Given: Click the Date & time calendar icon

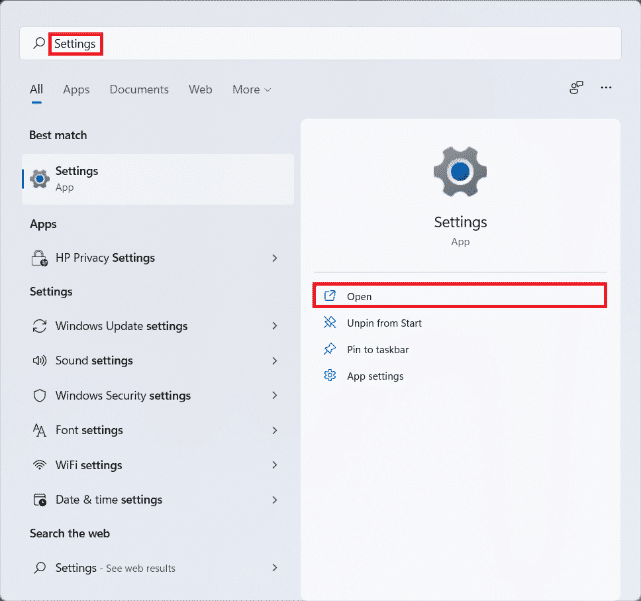Looking at the screenshot, I should [x=40, y=500].
